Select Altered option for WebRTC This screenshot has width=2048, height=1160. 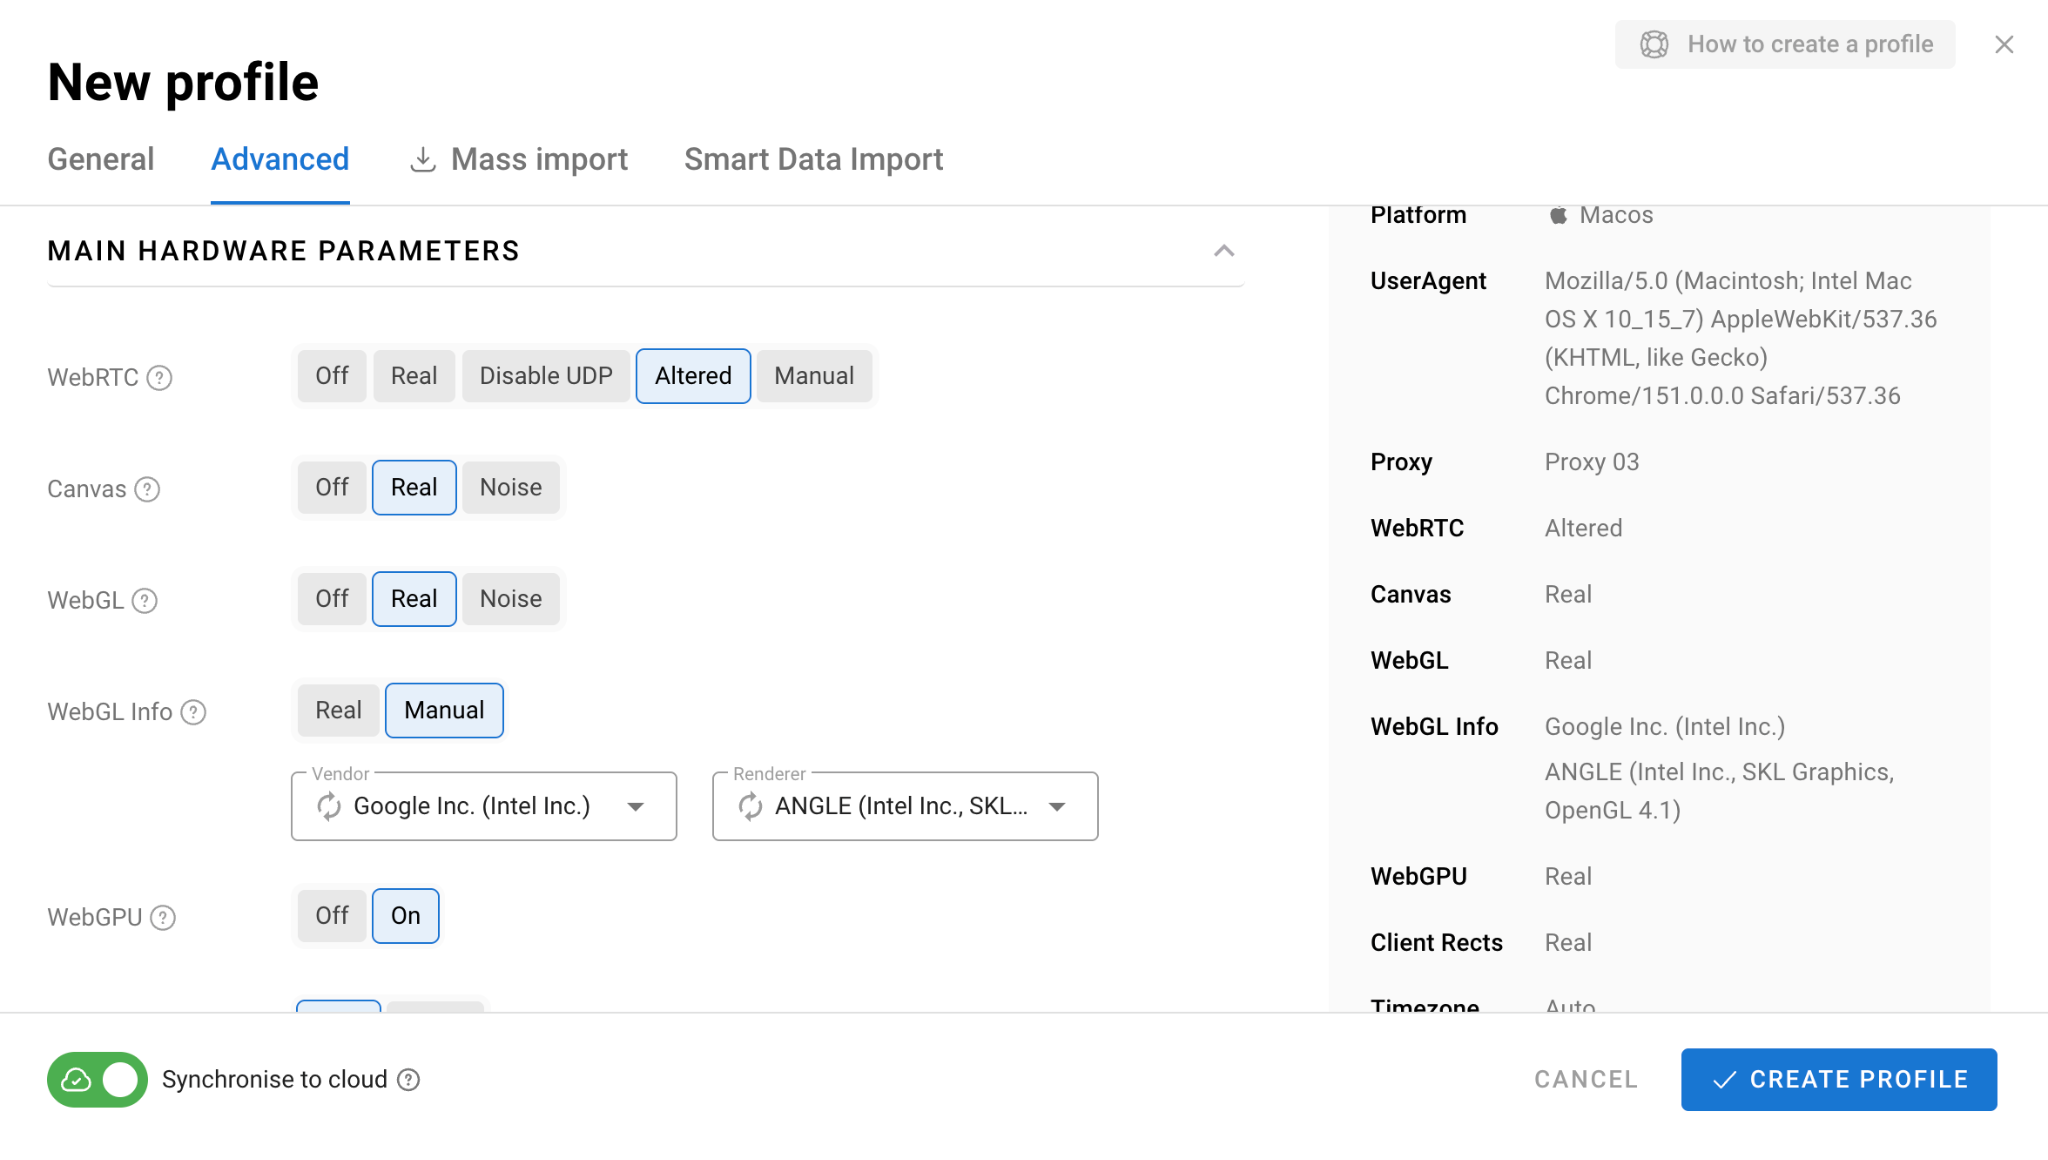click(x=693, y=376)
